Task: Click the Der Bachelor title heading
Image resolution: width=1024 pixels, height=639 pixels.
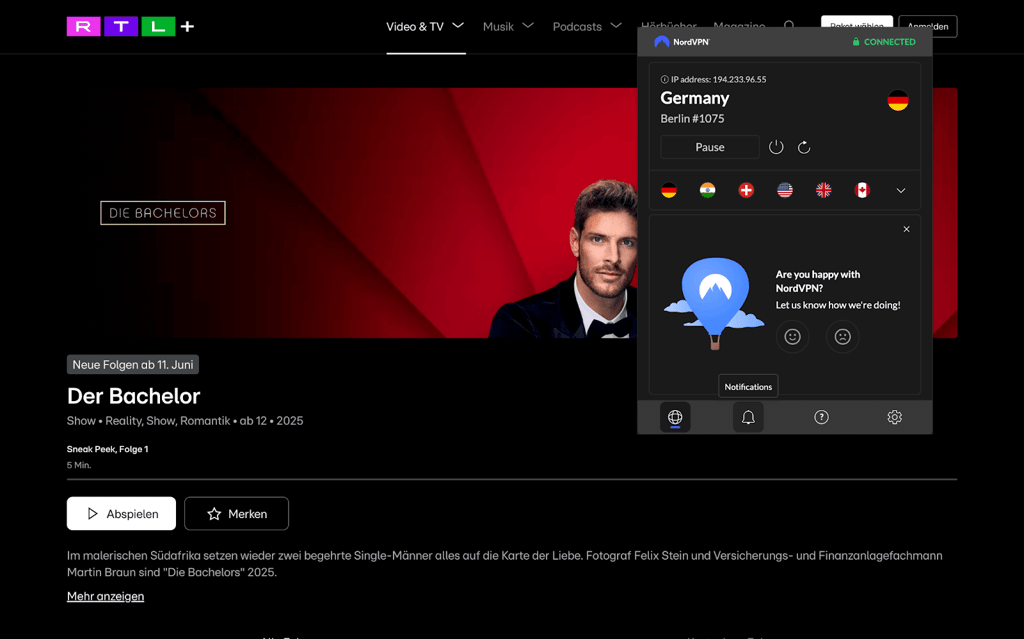Action: coord(133,396)
